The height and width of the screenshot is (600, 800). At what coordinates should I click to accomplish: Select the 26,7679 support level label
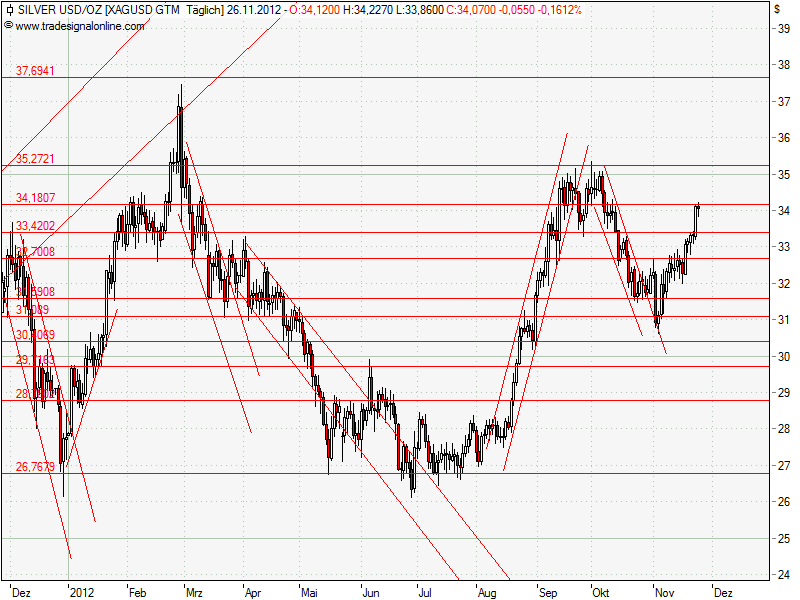33,466
